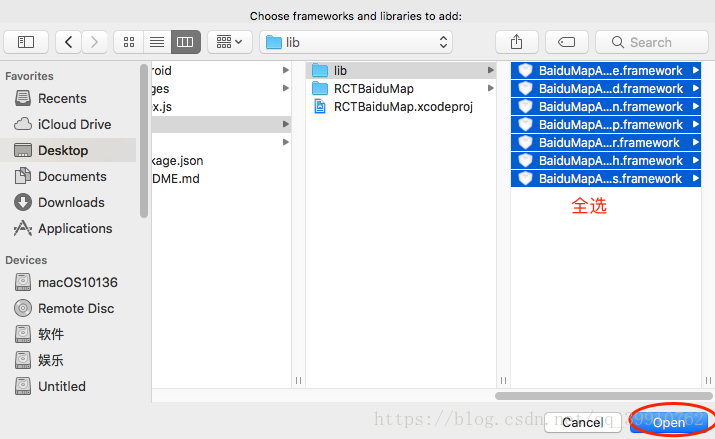Click the Cancel button

pyautogui.click(x=582, y=423)
